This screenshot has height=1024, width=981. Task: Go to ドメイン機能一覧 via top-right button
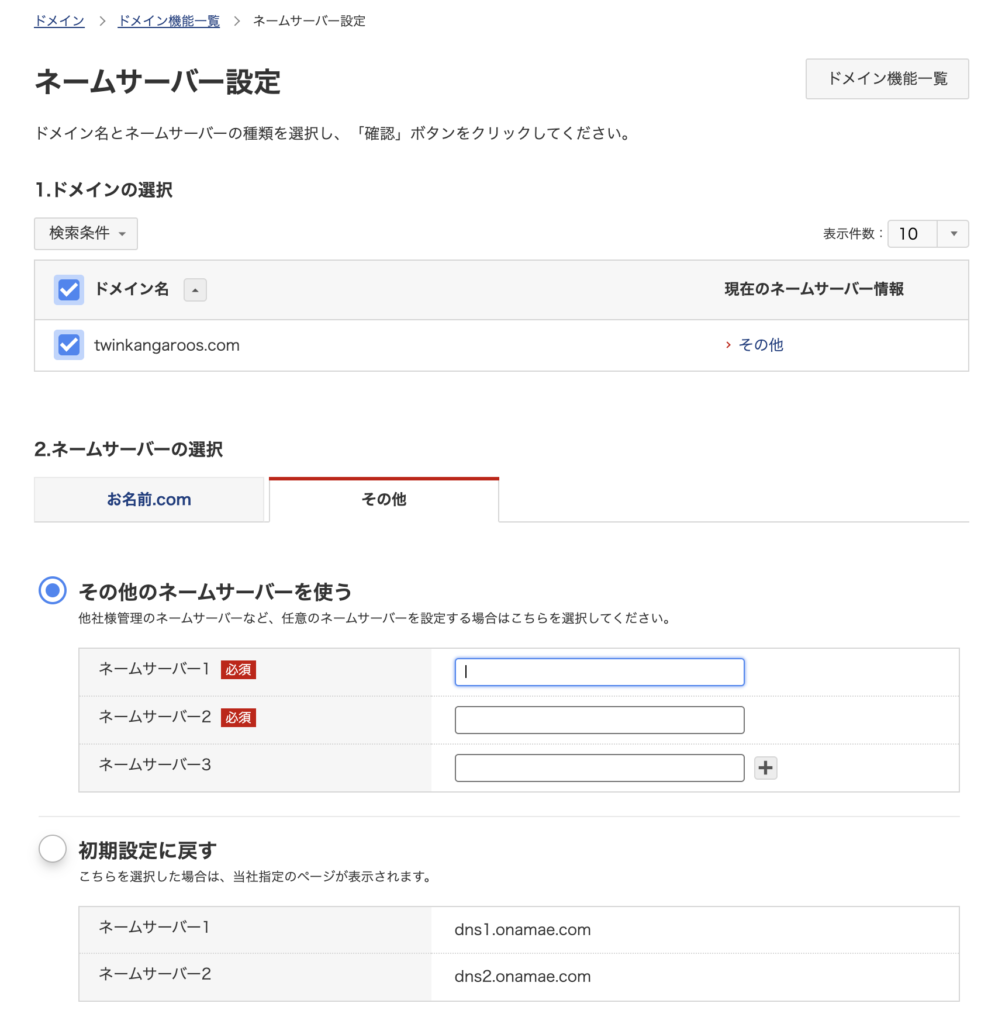[887, 79]
